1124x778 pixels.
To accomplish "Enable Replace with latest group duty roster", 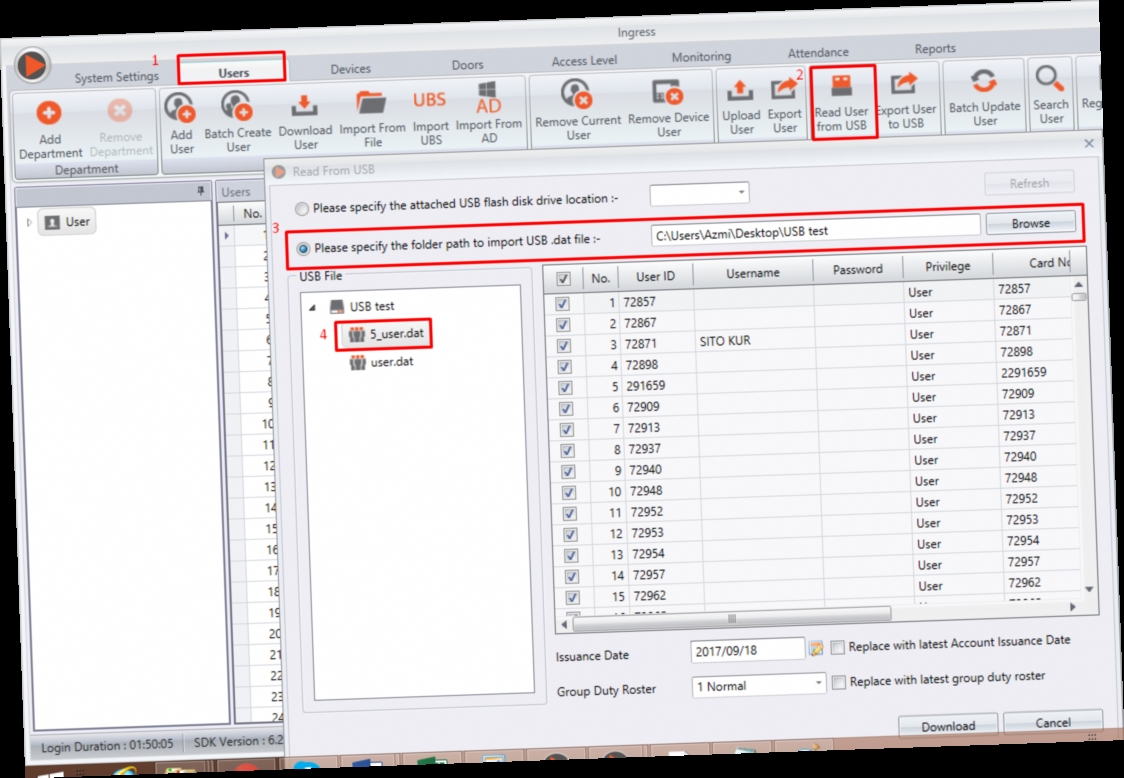I will (x=838, y=682).
